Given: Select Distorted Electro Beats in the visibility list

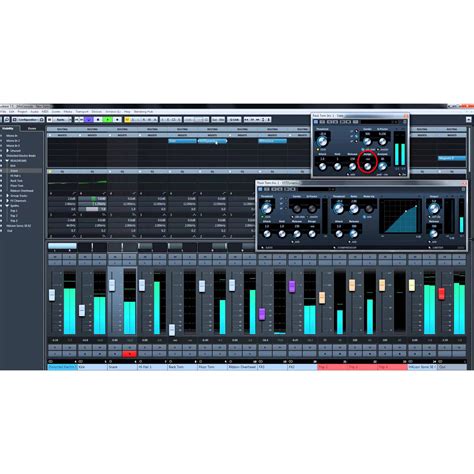Looking at the screenshot, I should tap(21, 156).
